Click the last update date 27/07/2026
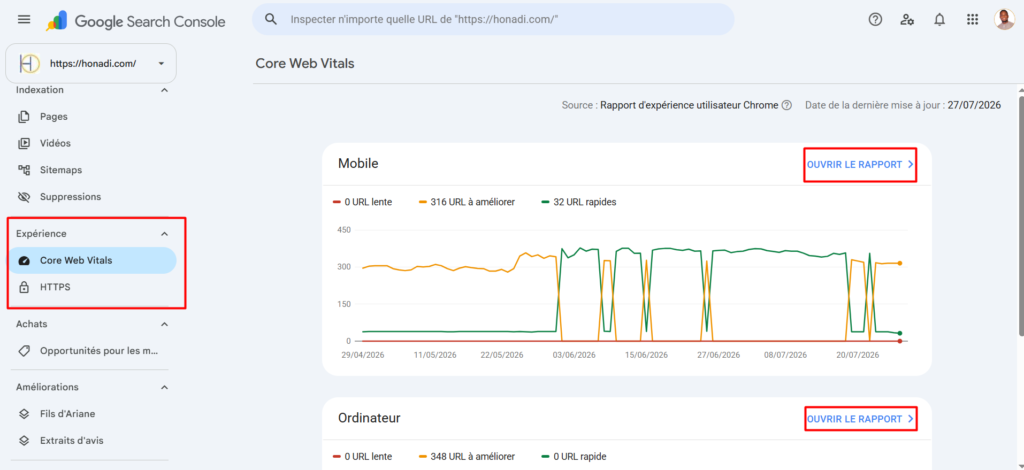This screenshot has height=470, width=1024. click(974, 105)
